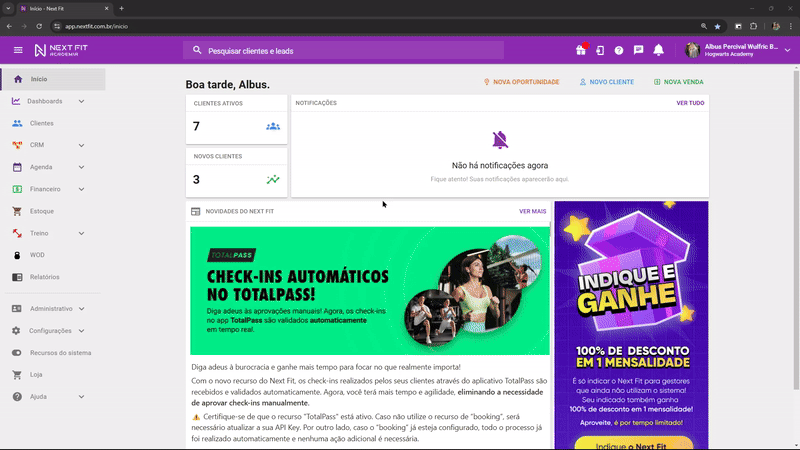Click the Indique o Next Fit button
Screen dimensions: 800x450
pyautogui.click(x=634, y=444)
